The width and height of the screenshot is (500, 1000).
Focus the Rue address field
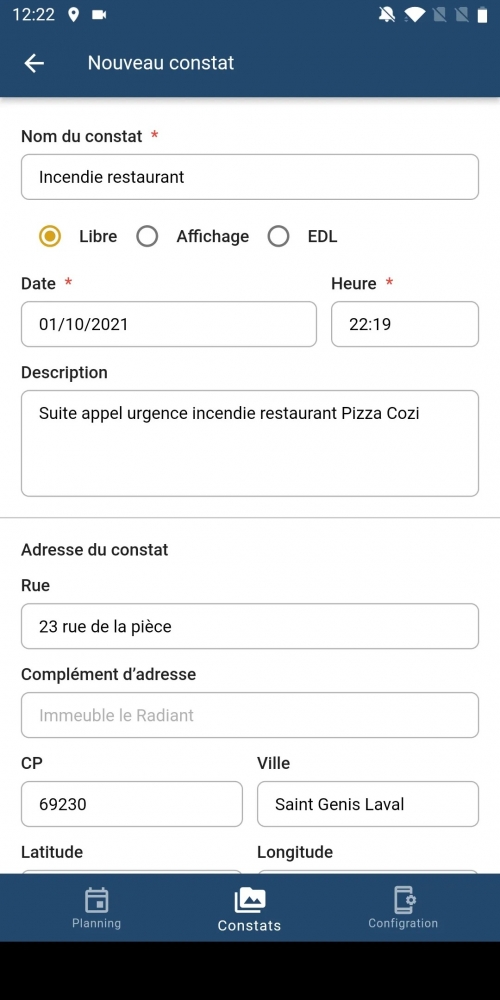[250, 626]
